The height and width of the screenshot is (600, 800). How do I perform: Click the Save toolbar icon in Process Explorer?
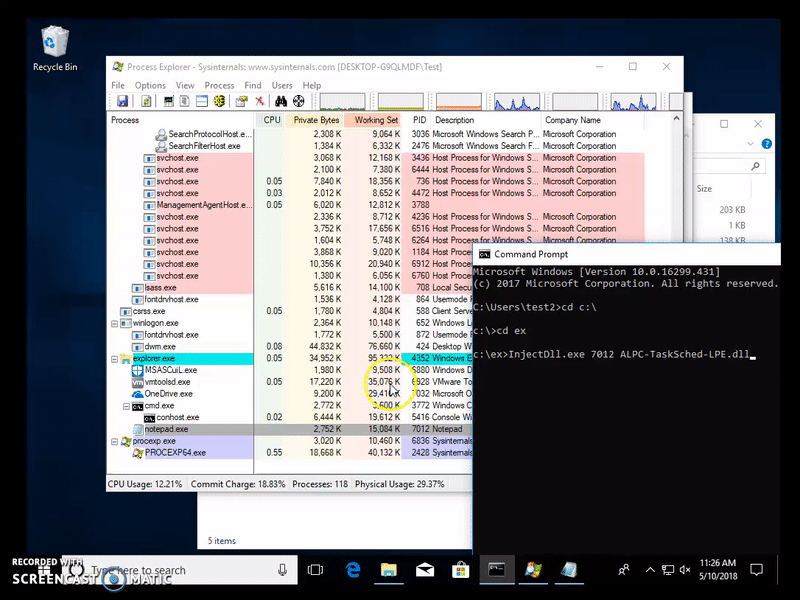122,101
